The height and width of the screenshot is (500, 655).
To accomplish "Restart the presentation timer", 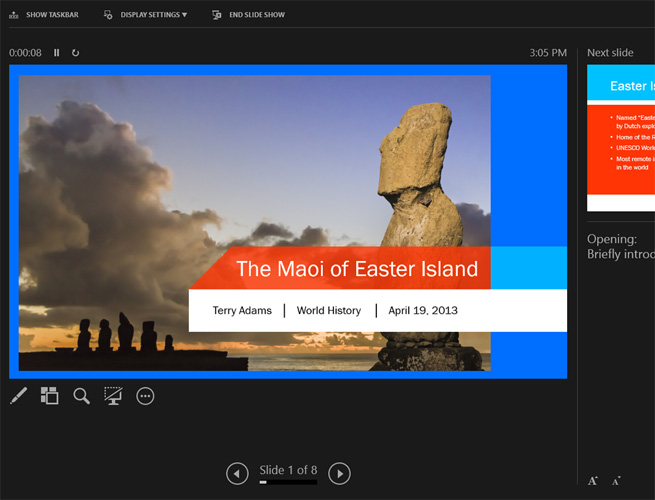I will click(x=75, y=53).
